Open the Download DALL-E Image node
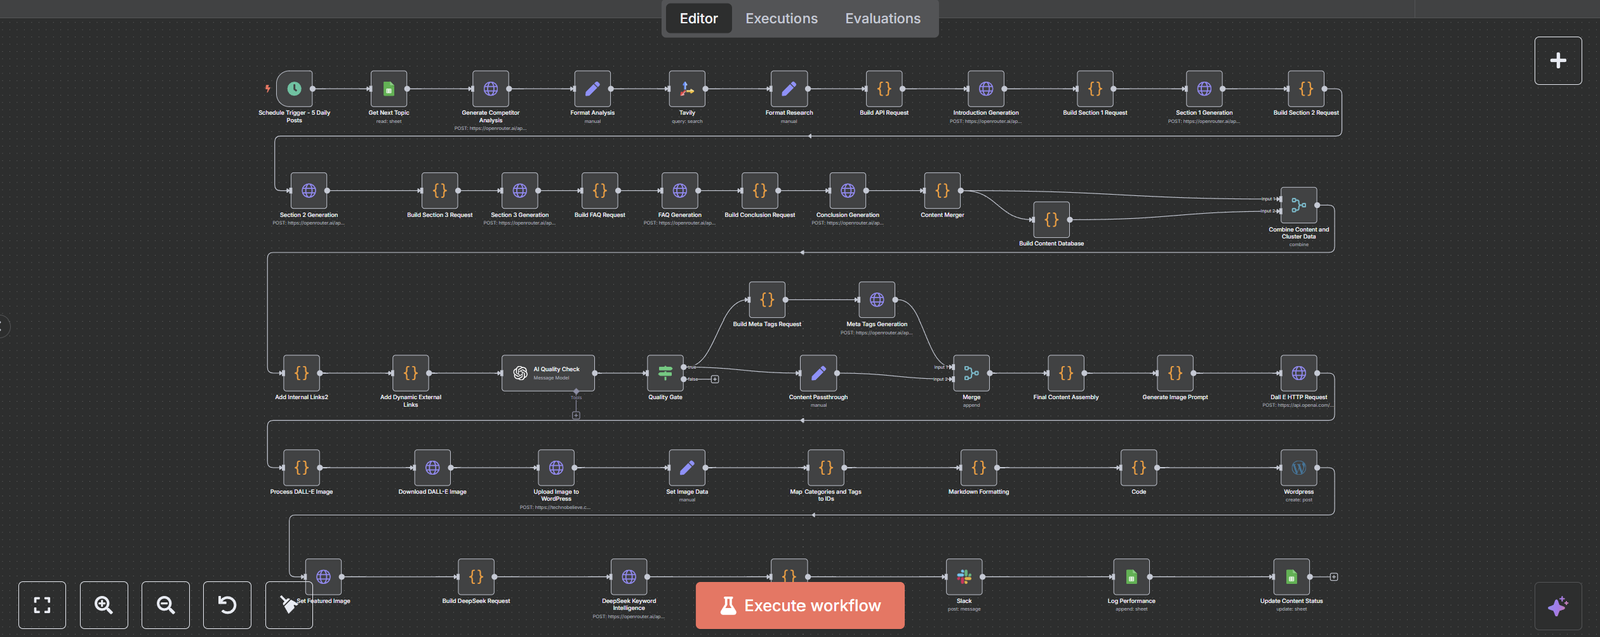Image resolution: width=1600 pixels, height=637 pixels. pyautogui.click(x=433, y=468)
